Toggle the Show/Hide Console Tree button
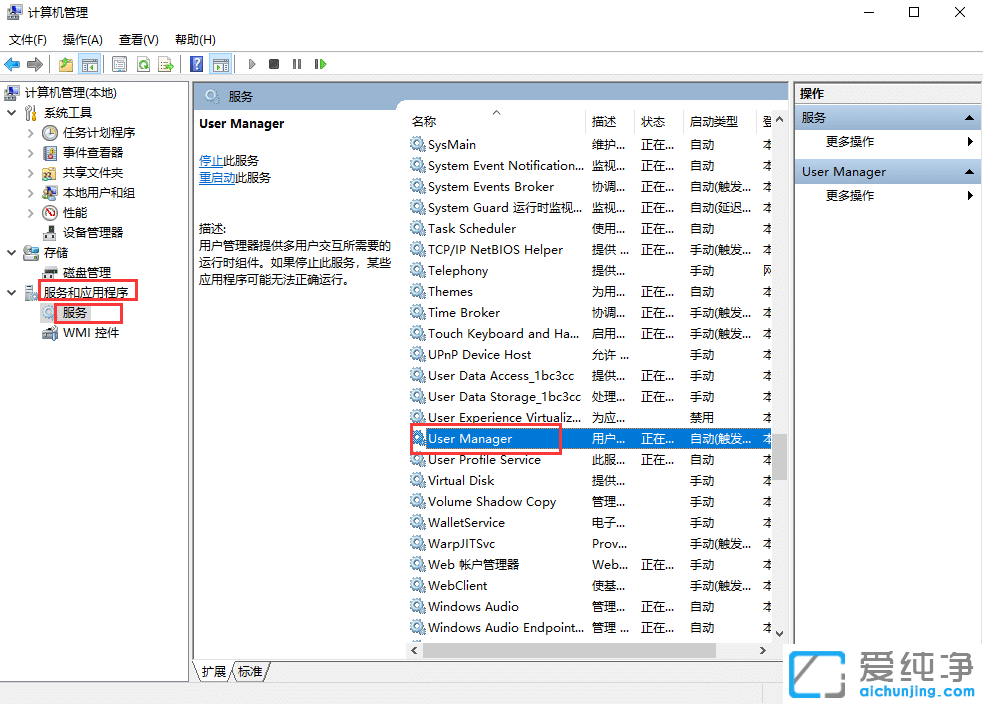The width and height of the screenshot is (983, 704). 89,64
